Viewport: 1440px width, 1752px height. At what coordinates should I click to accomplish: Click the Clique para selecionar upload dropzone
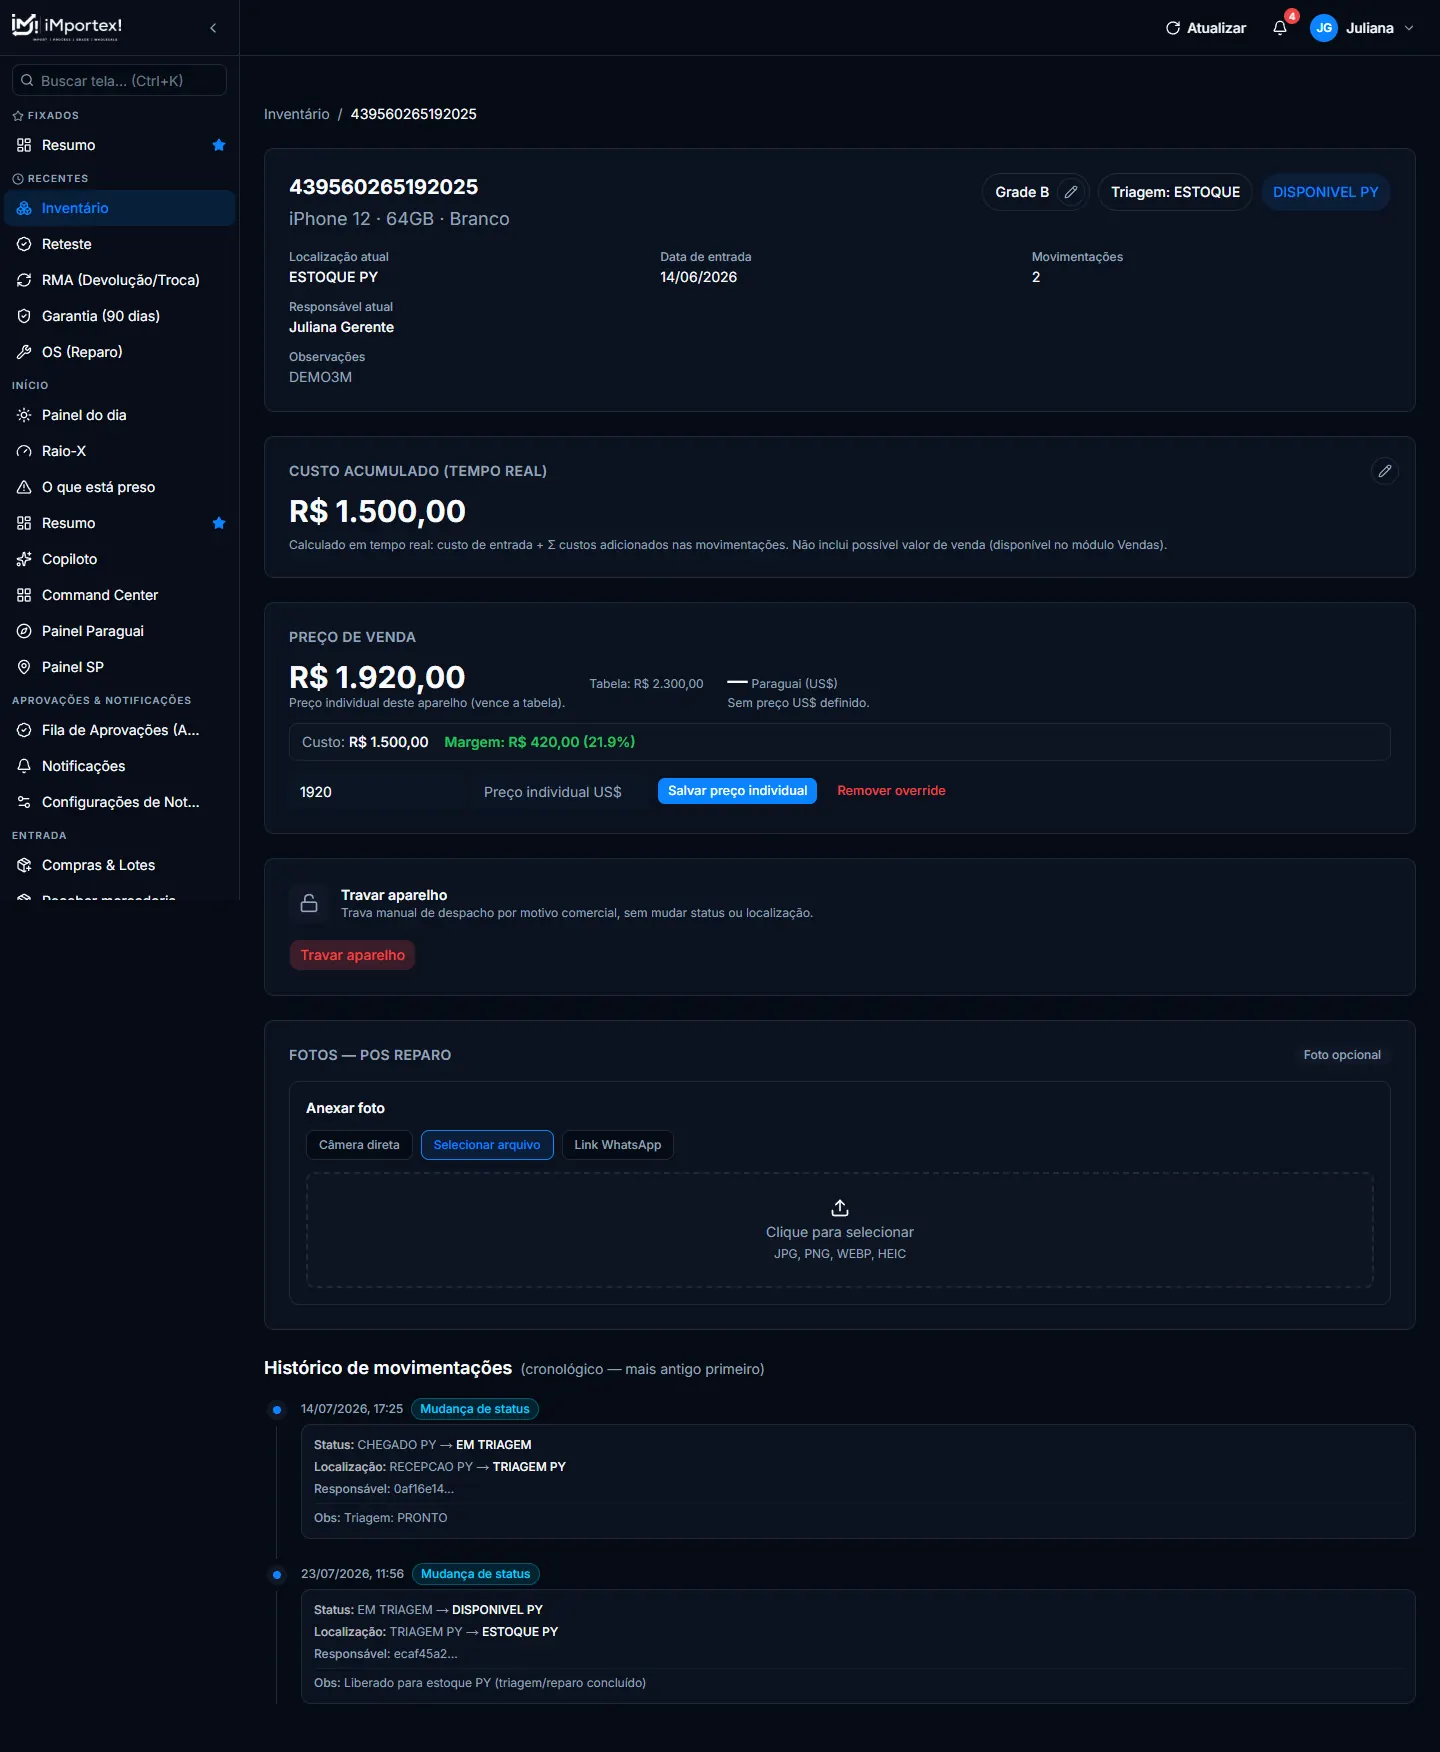(840, 1230)
